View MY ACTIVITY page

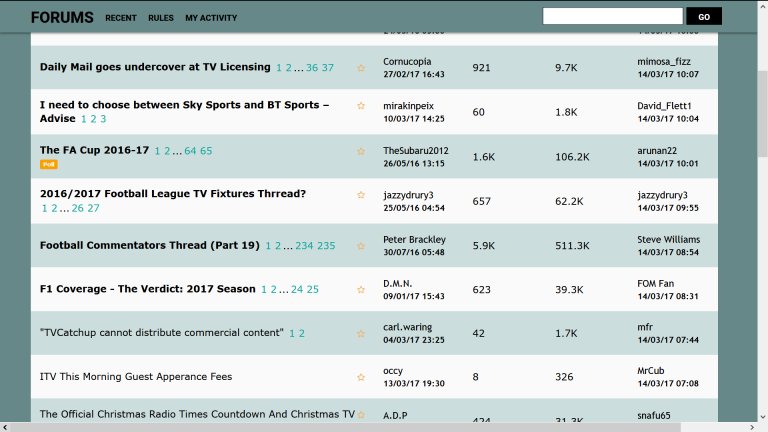pyautogui.click(x=211, y=18)
